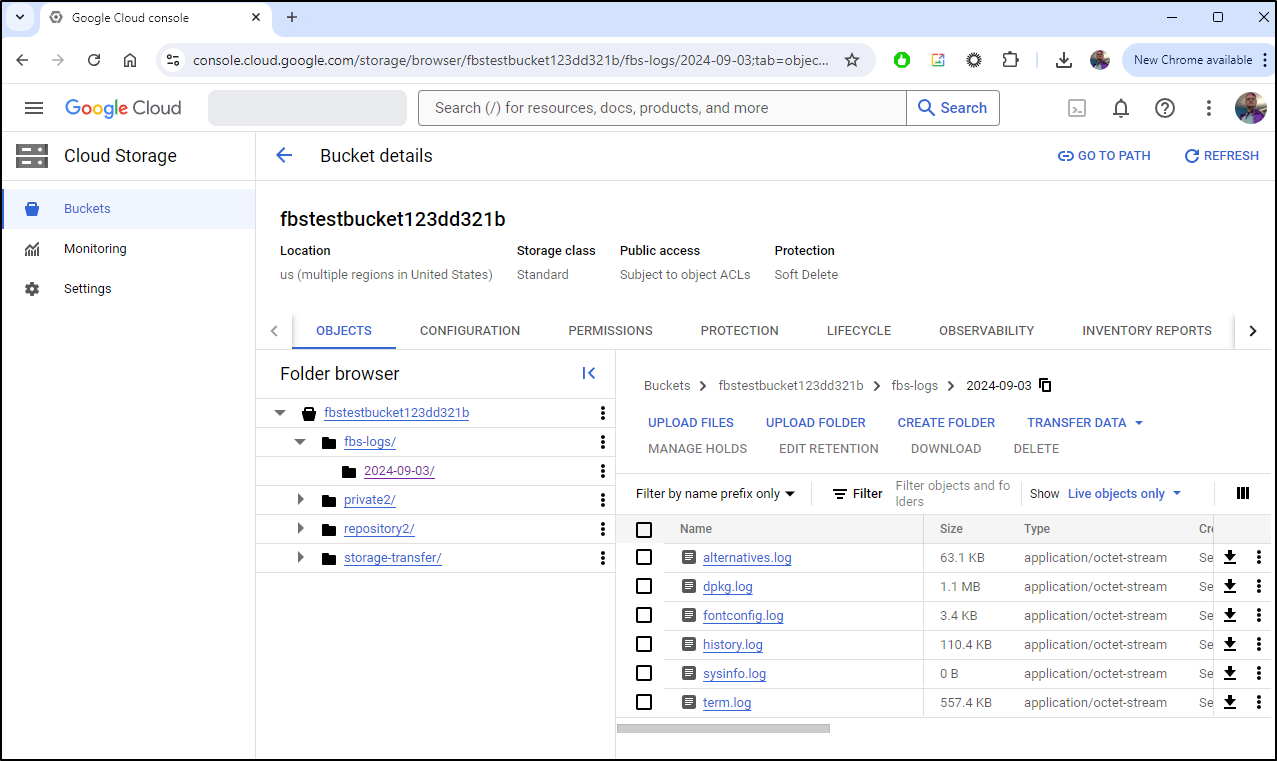
Task: Switch to the Permissions tab
Action: pyautogui.click(x=610, y=331)
